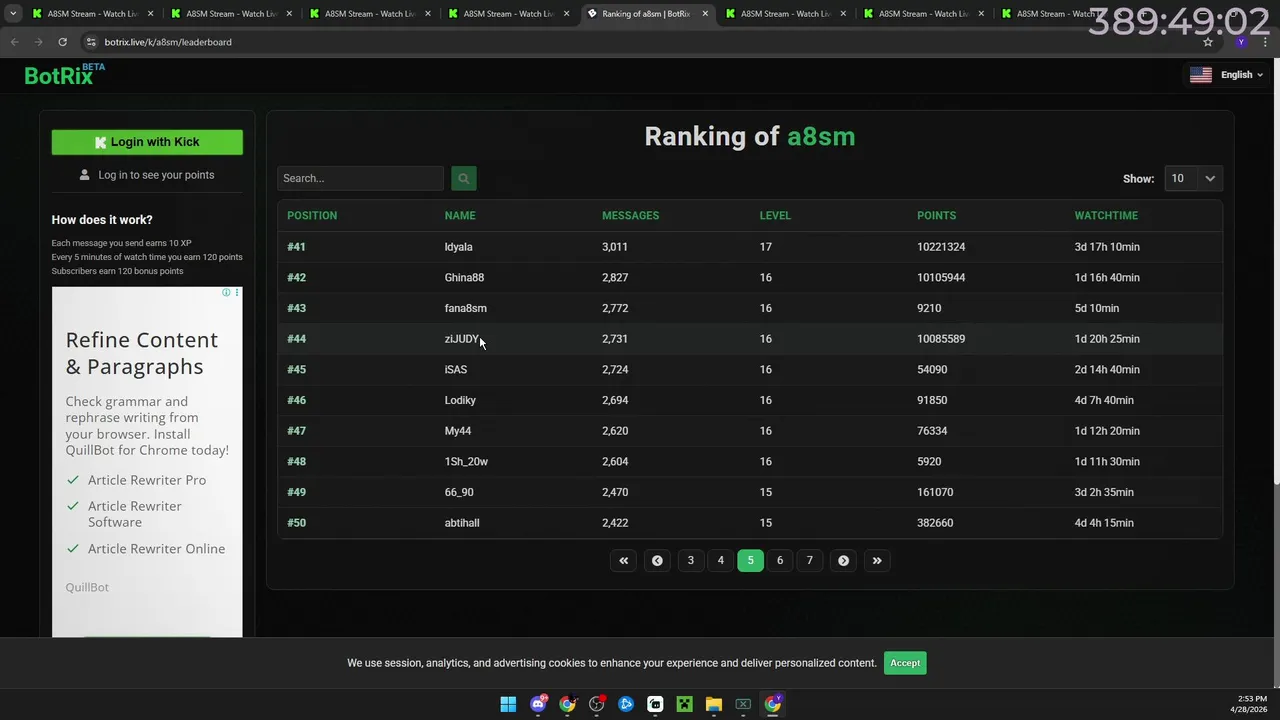Viewport: 1280px width, 720px height.
Task: Expand the Show rows-per-page dropdown
Action: point(1193,178)
